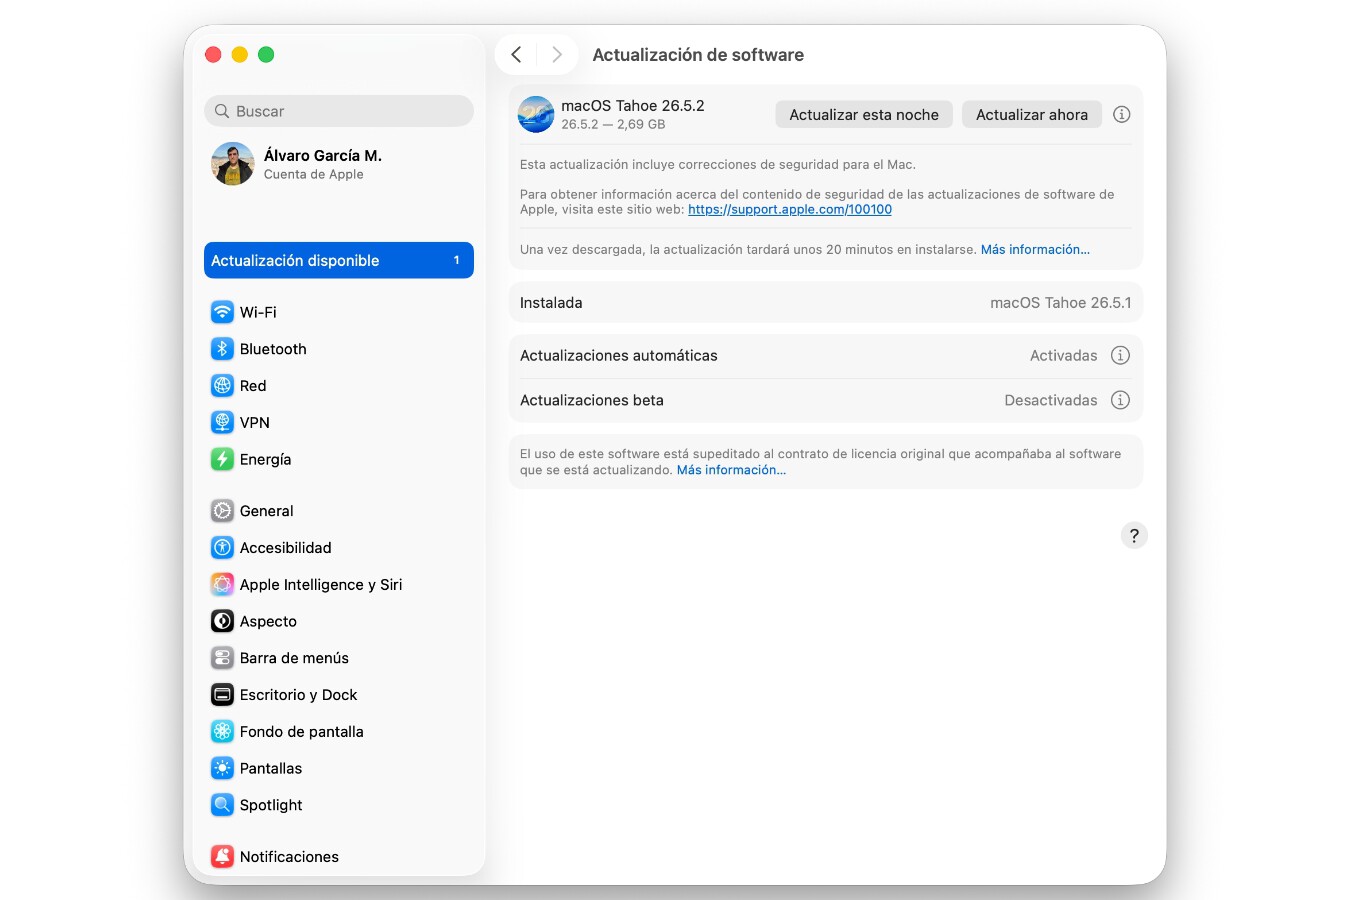Click the info icon next to Actualizar ahora
The width and height of the screenshot is (1350, 900).
[1122, 114]
